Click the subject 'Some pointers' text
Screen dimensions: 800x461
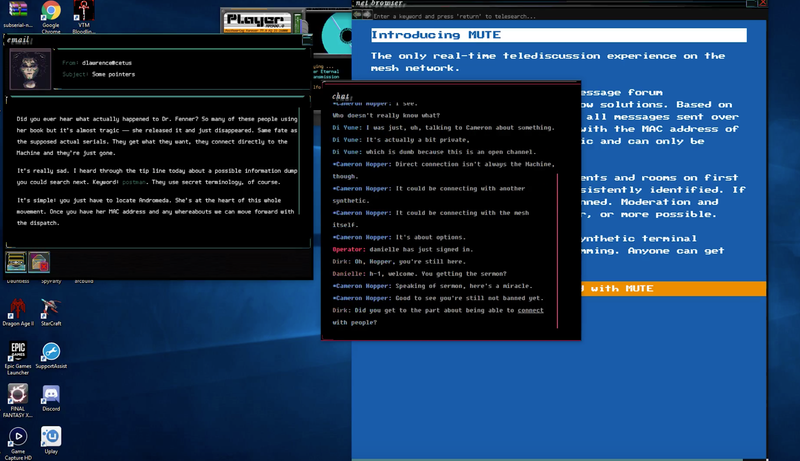(113, 74)
